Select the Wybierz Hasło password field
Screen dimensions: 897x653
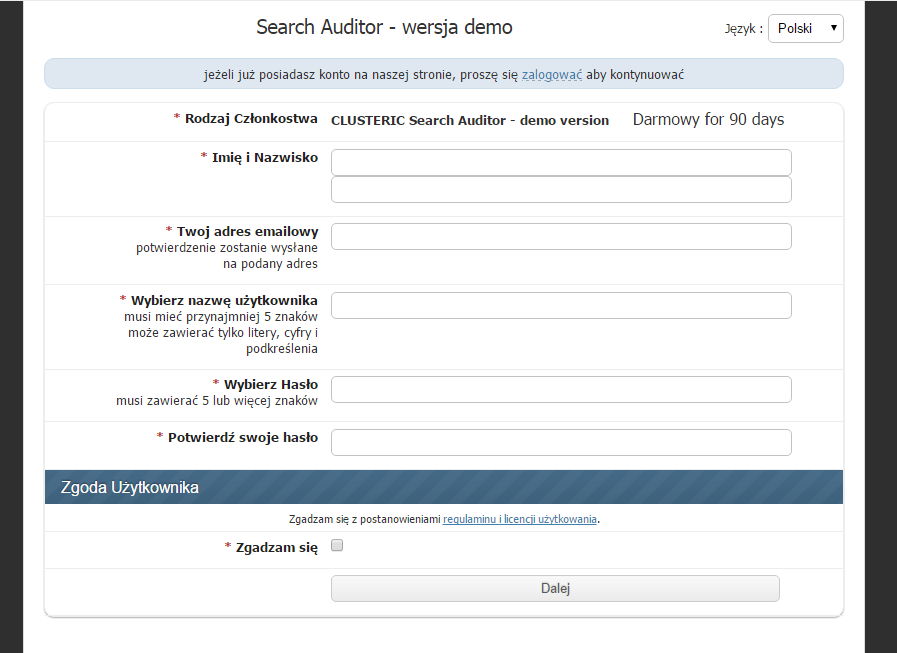561,389
